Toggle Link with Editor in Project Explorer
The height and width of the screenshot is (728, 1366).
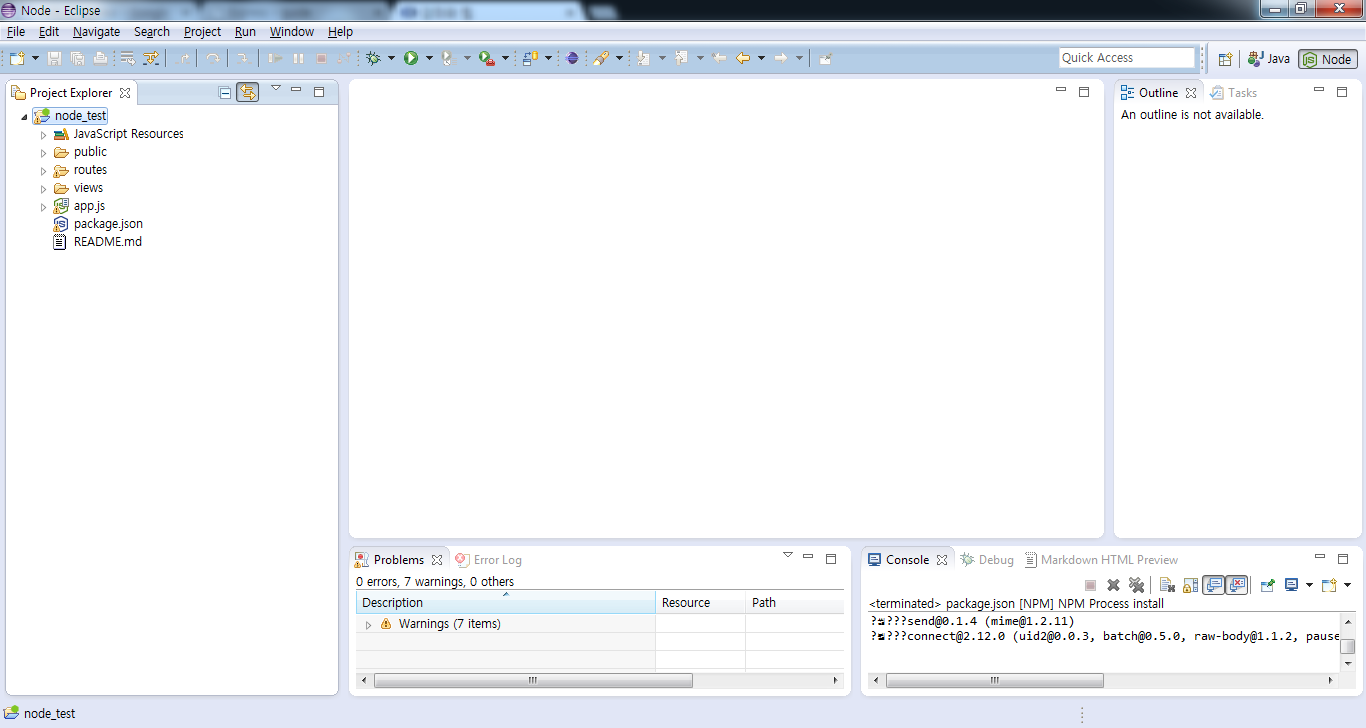click(x=248, y=93)
